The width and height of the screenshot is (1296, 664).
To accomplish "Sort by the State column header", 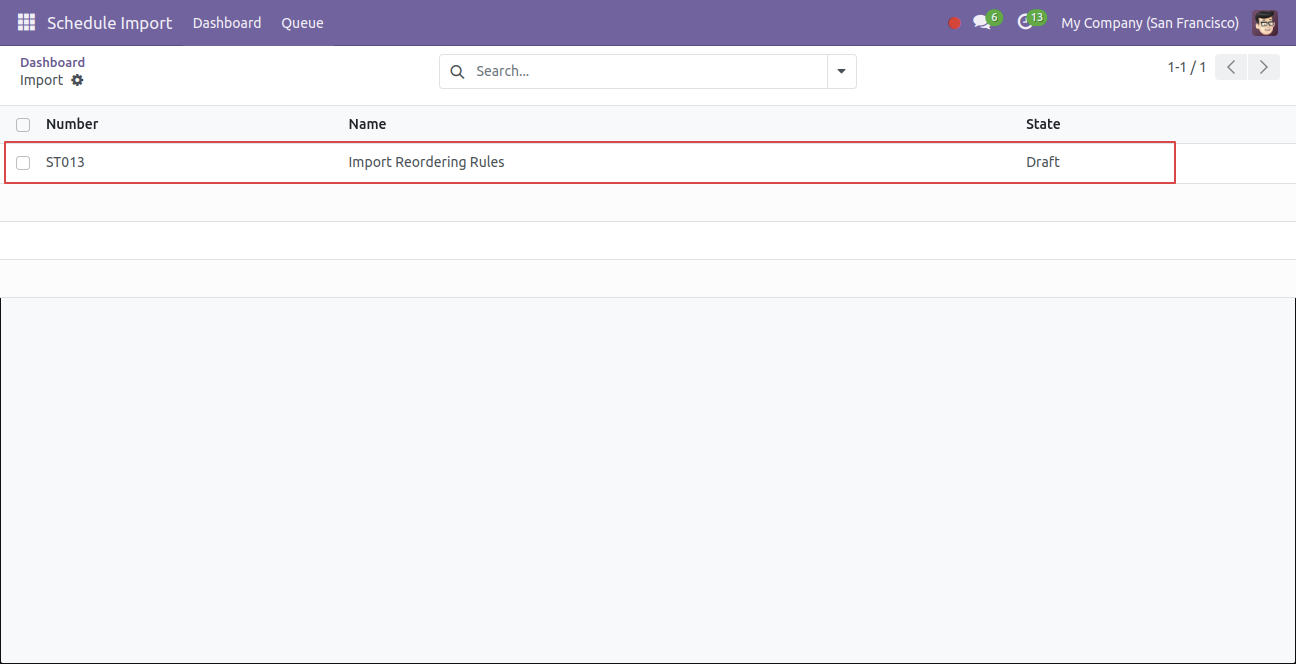I will (x=1043, y=124).
